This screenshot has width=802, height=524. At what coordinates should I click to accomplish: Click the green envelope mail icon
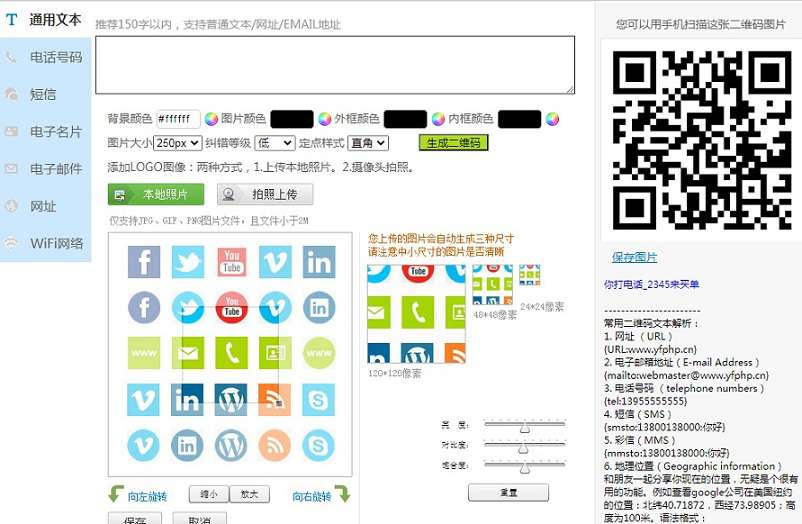(x=188, y=353)
